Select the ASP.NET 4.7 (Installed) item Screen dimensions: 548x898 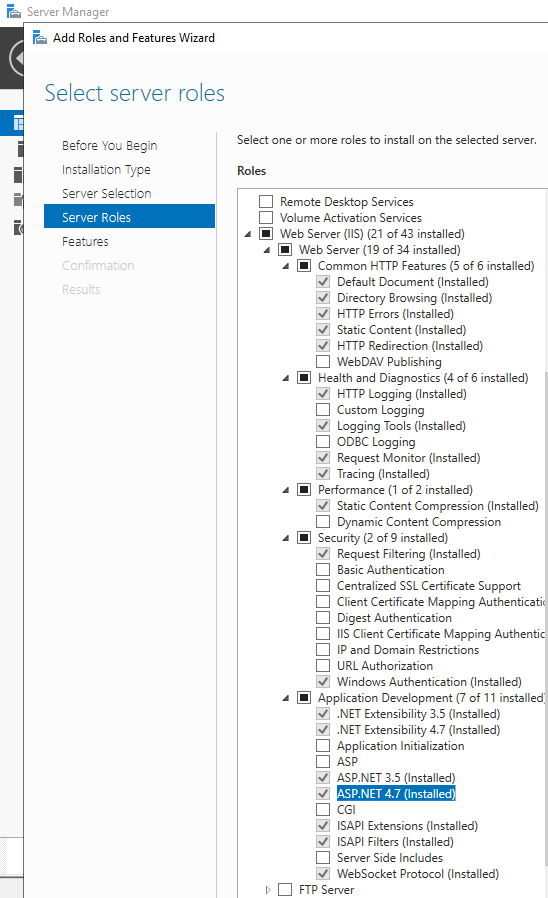pyautogui.click(x=396, y=794)
